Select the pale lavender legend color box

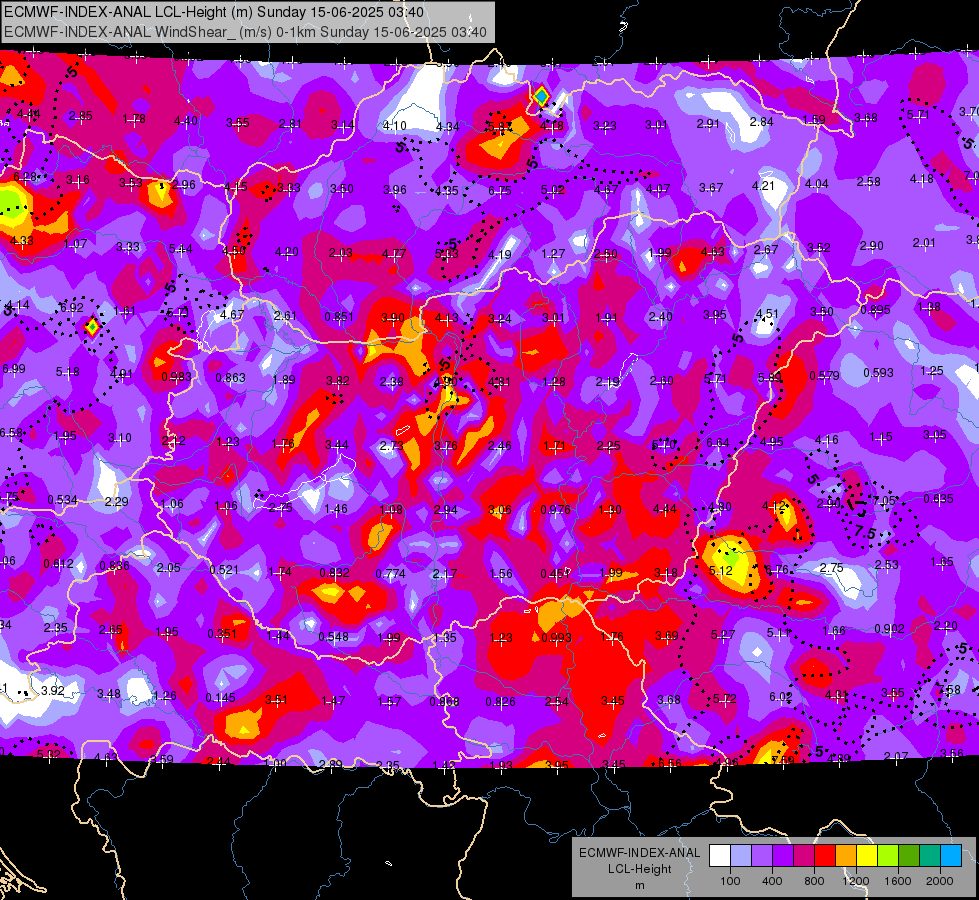tap(741, 855)
